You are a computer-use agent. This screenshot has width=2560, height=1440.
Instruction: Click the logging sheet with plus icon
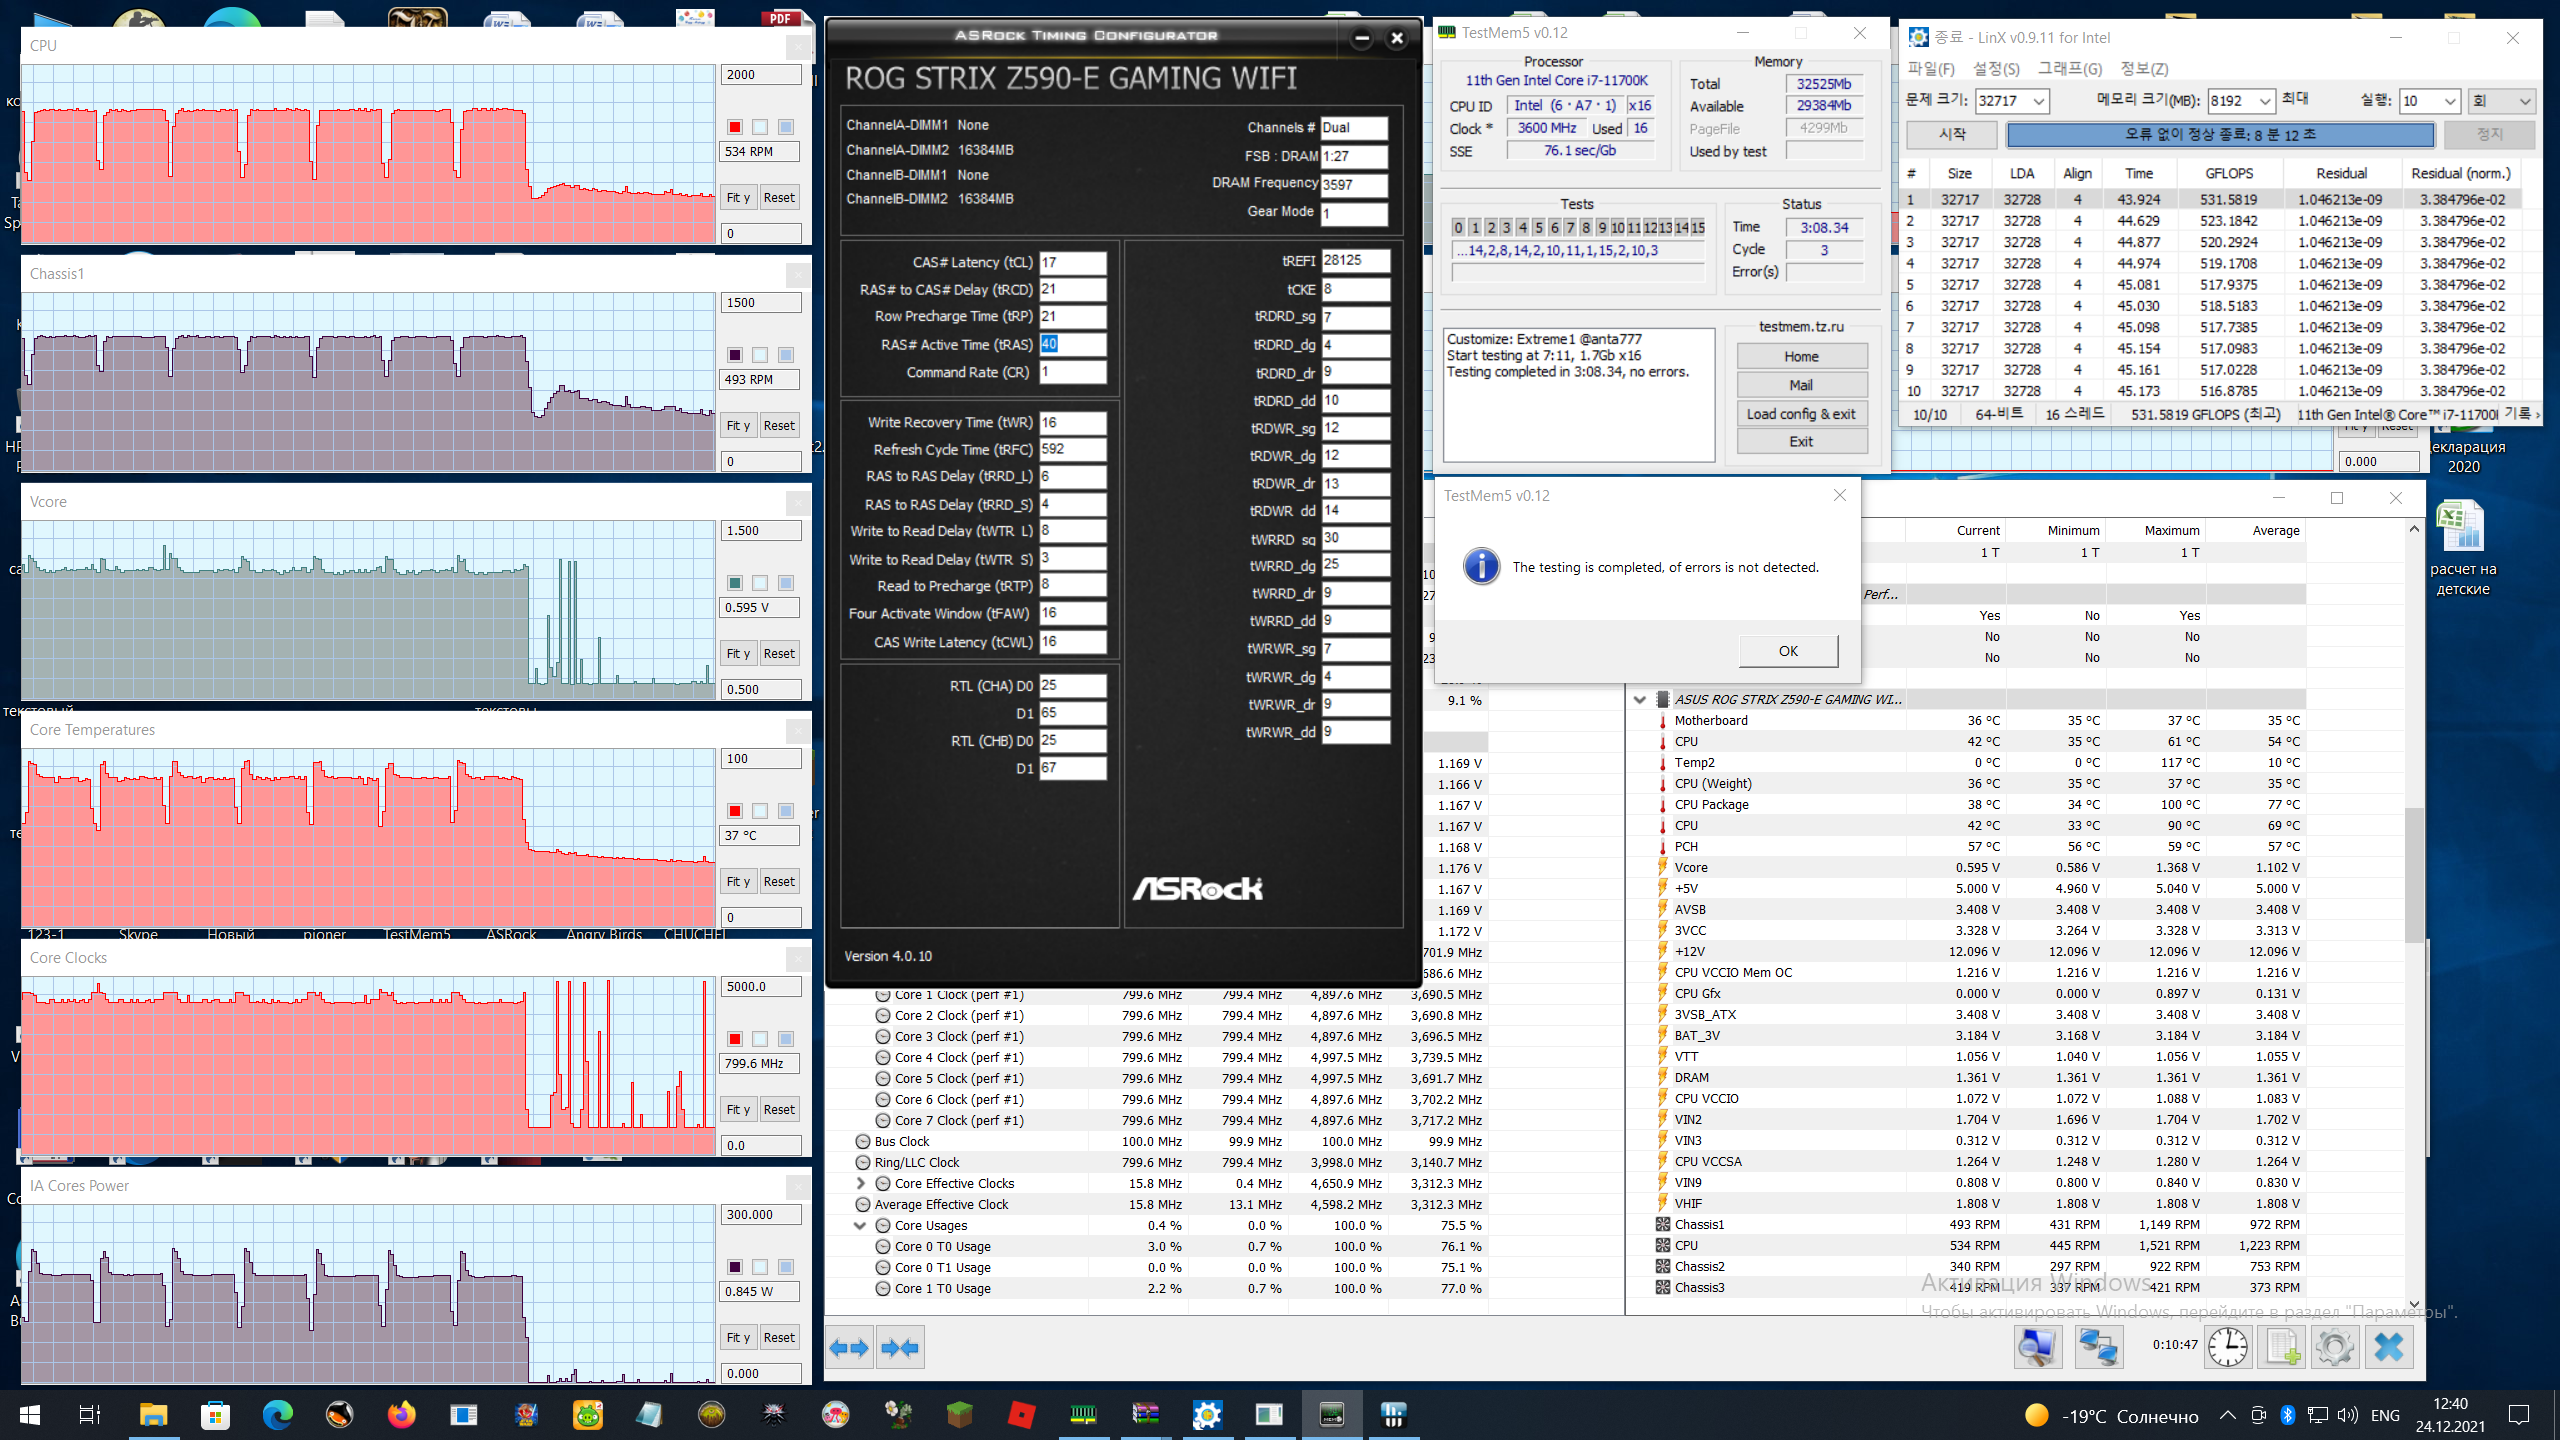[2282, 1347]
